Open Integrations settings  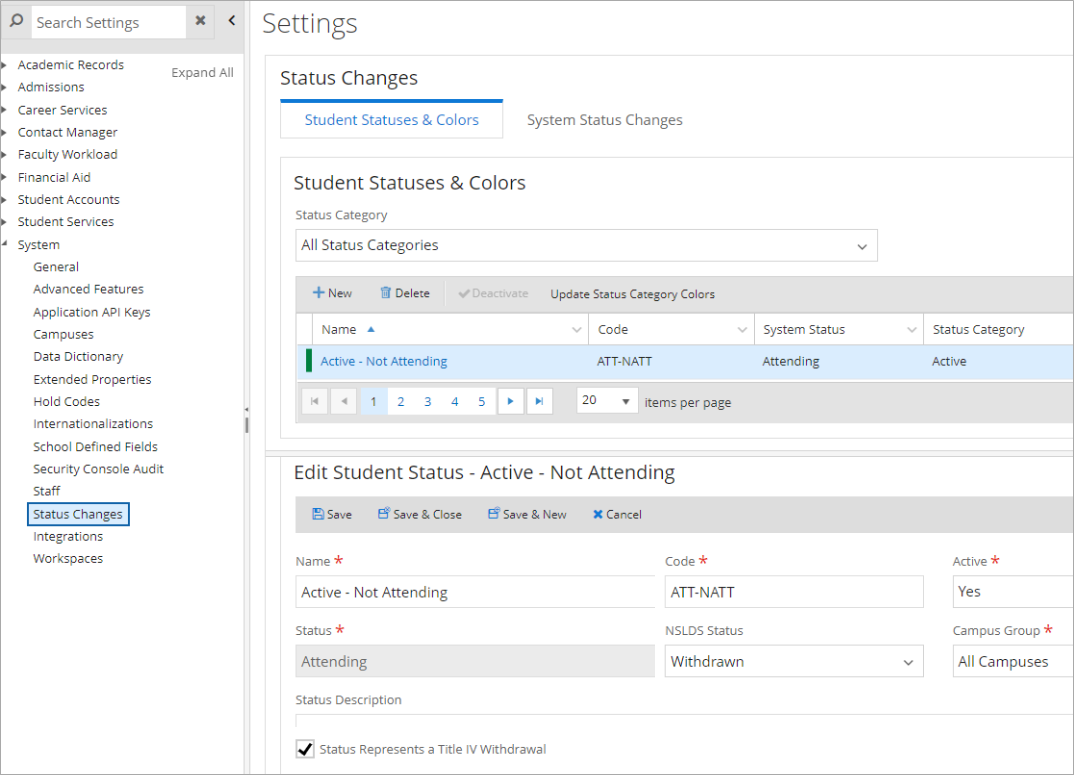(68, 537)
